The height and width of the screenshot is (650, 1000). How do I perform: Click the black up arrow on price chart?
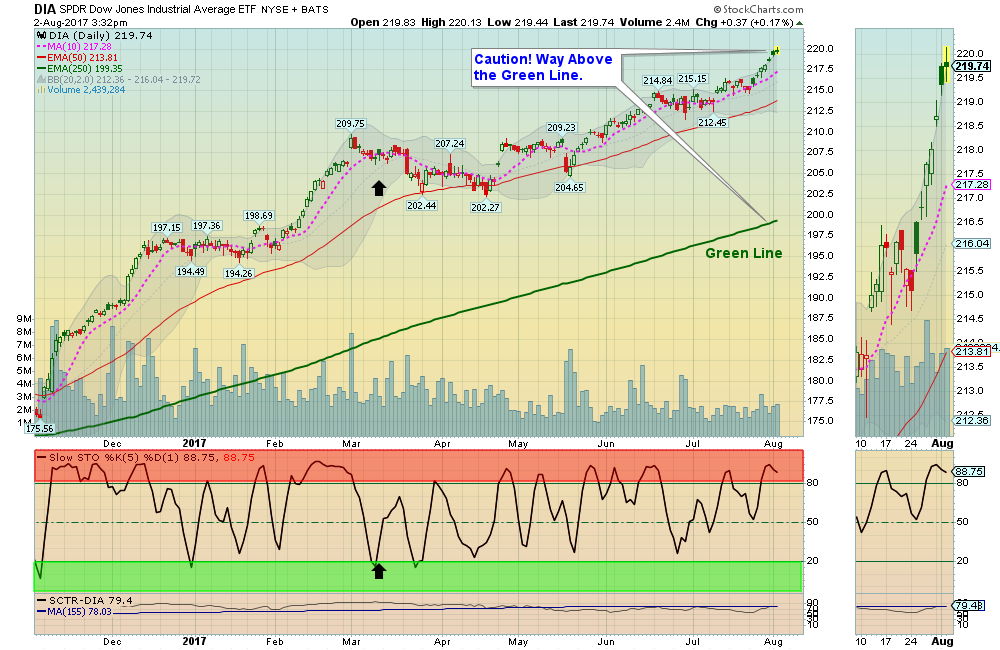click(379, 188)
